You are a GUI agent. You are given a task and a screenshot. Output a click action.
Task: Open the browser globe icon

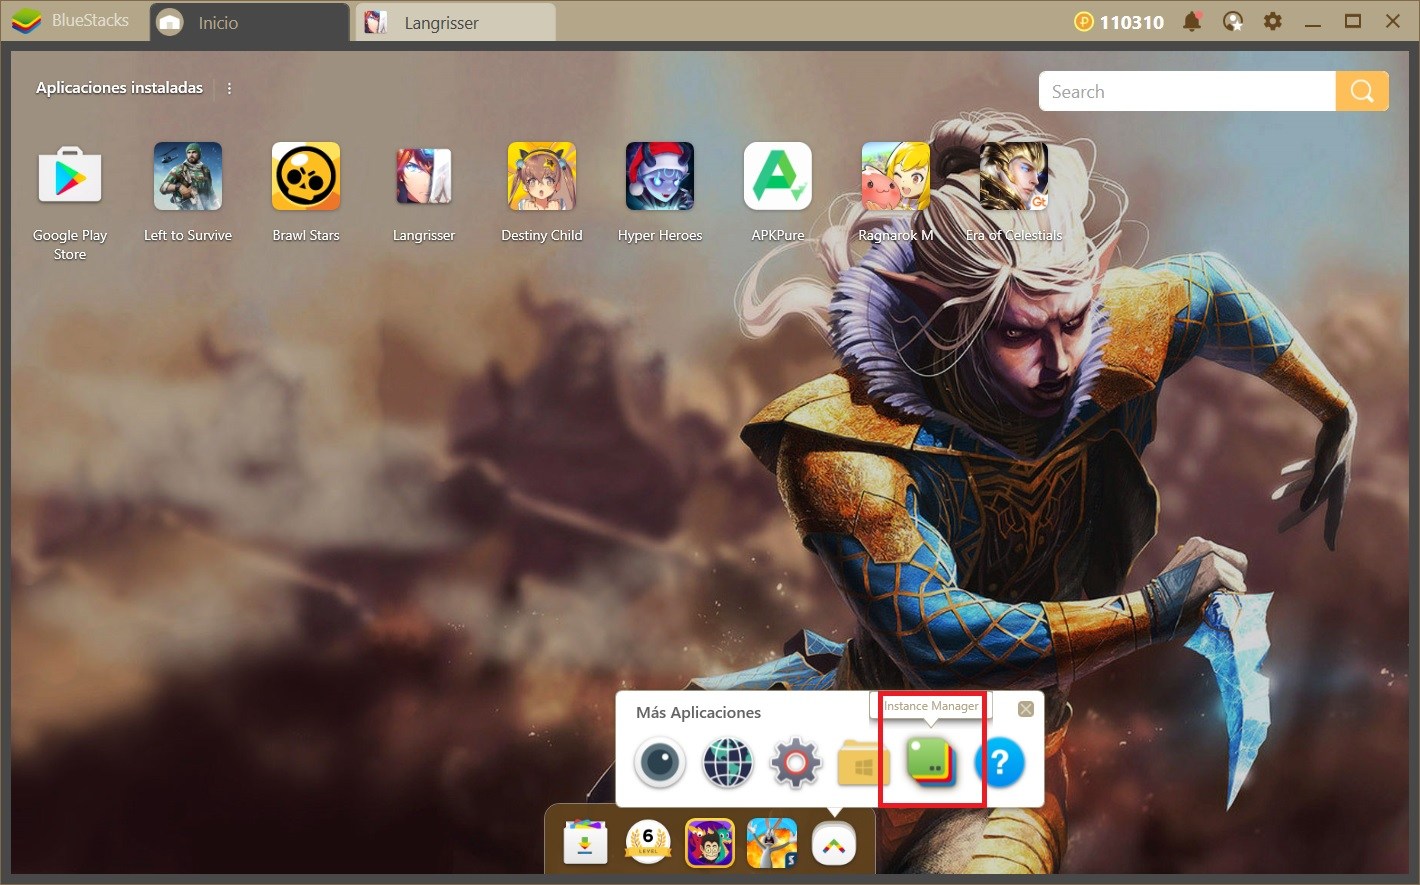(728, 763)
